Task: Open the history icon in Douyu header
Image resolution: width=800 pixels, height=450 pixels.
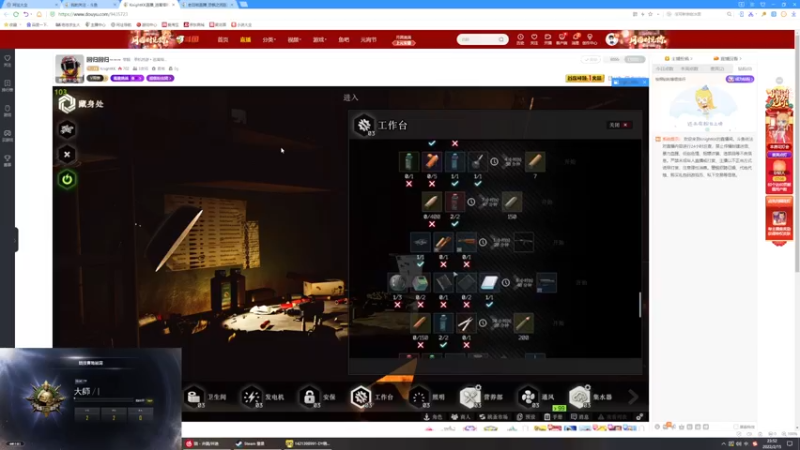Action: click(520, 39)
